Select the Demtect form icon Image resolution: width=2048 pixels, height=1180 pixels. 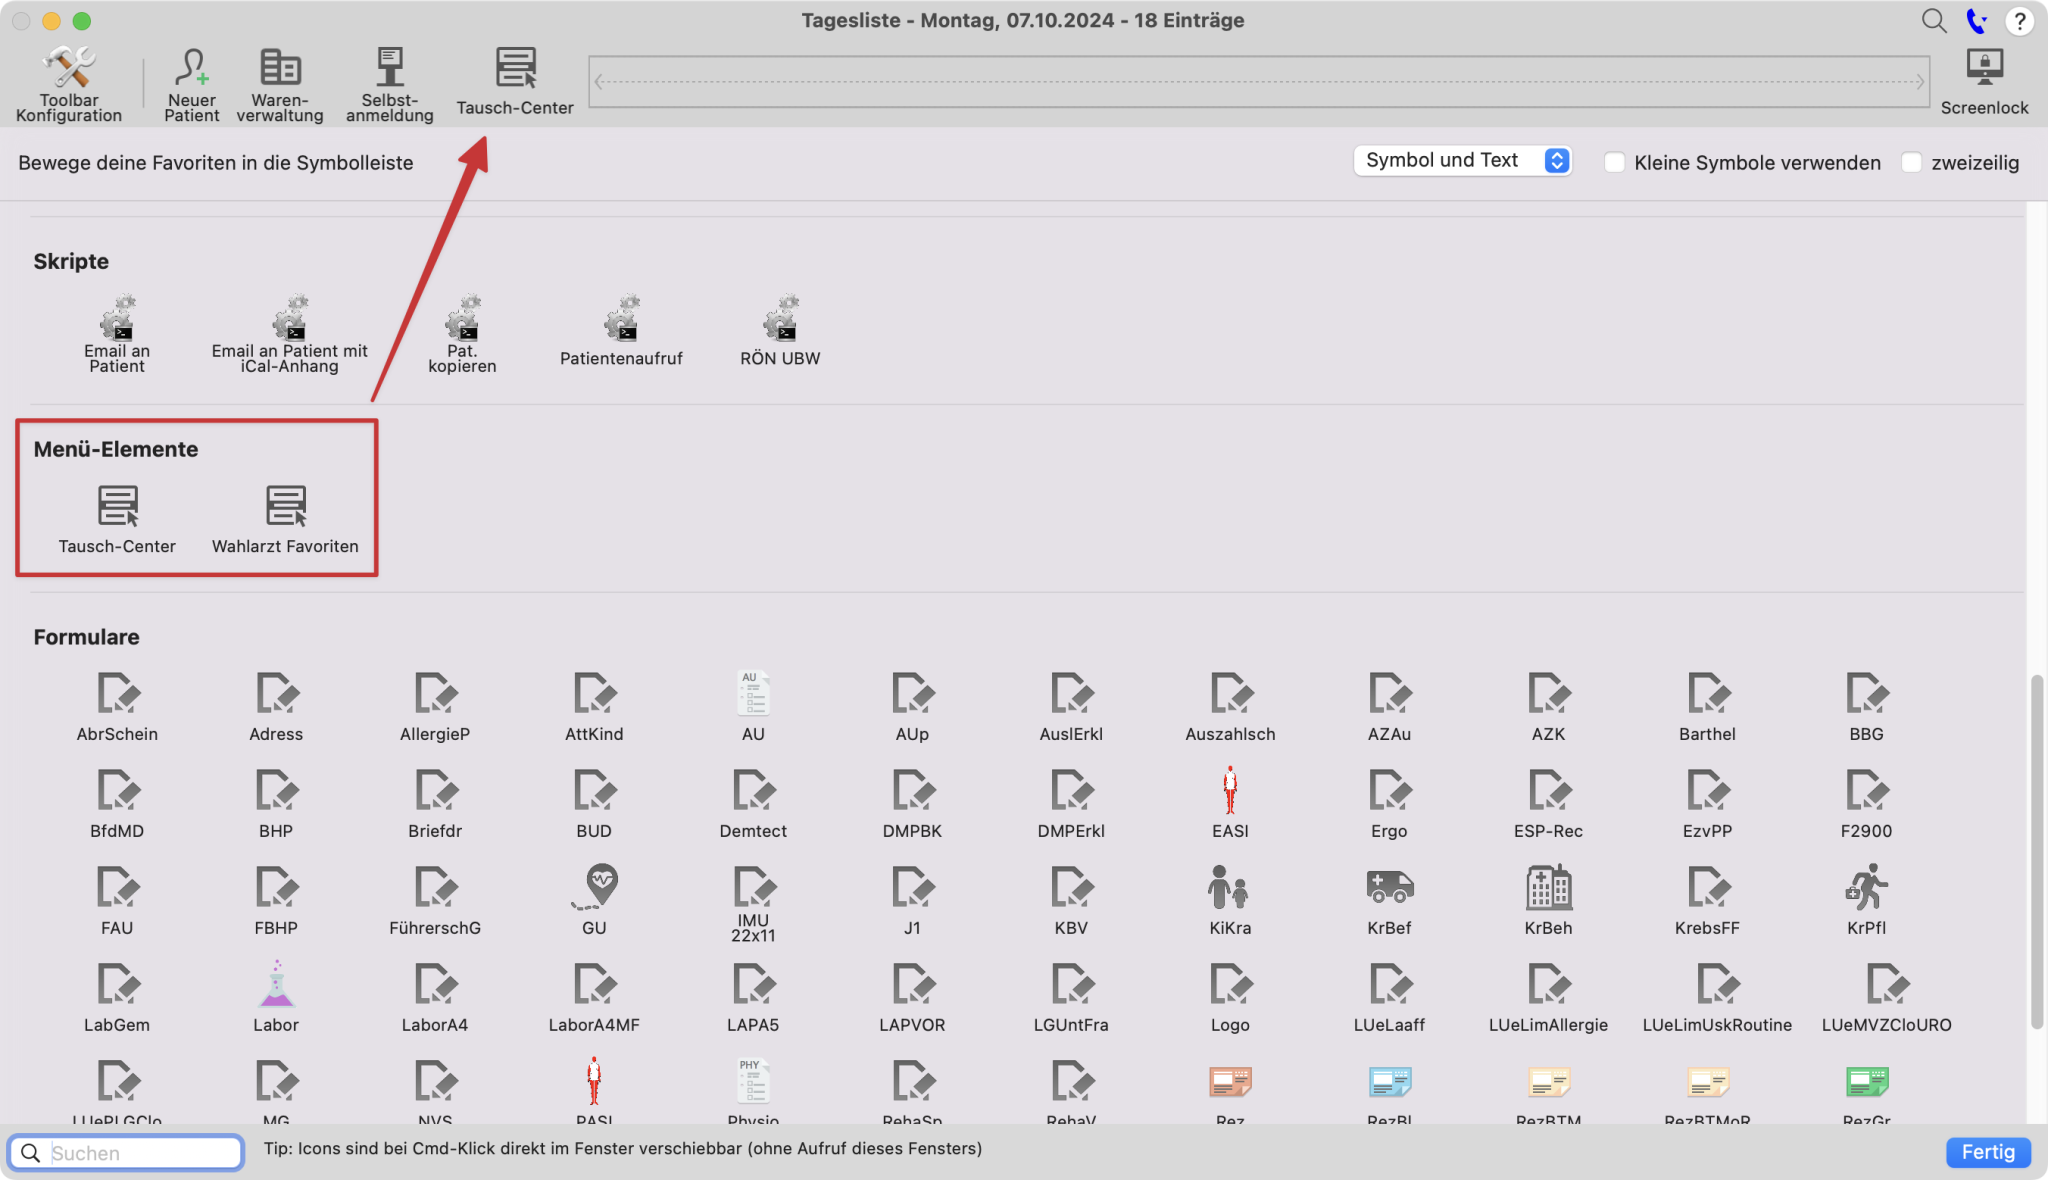coord(753,803)
